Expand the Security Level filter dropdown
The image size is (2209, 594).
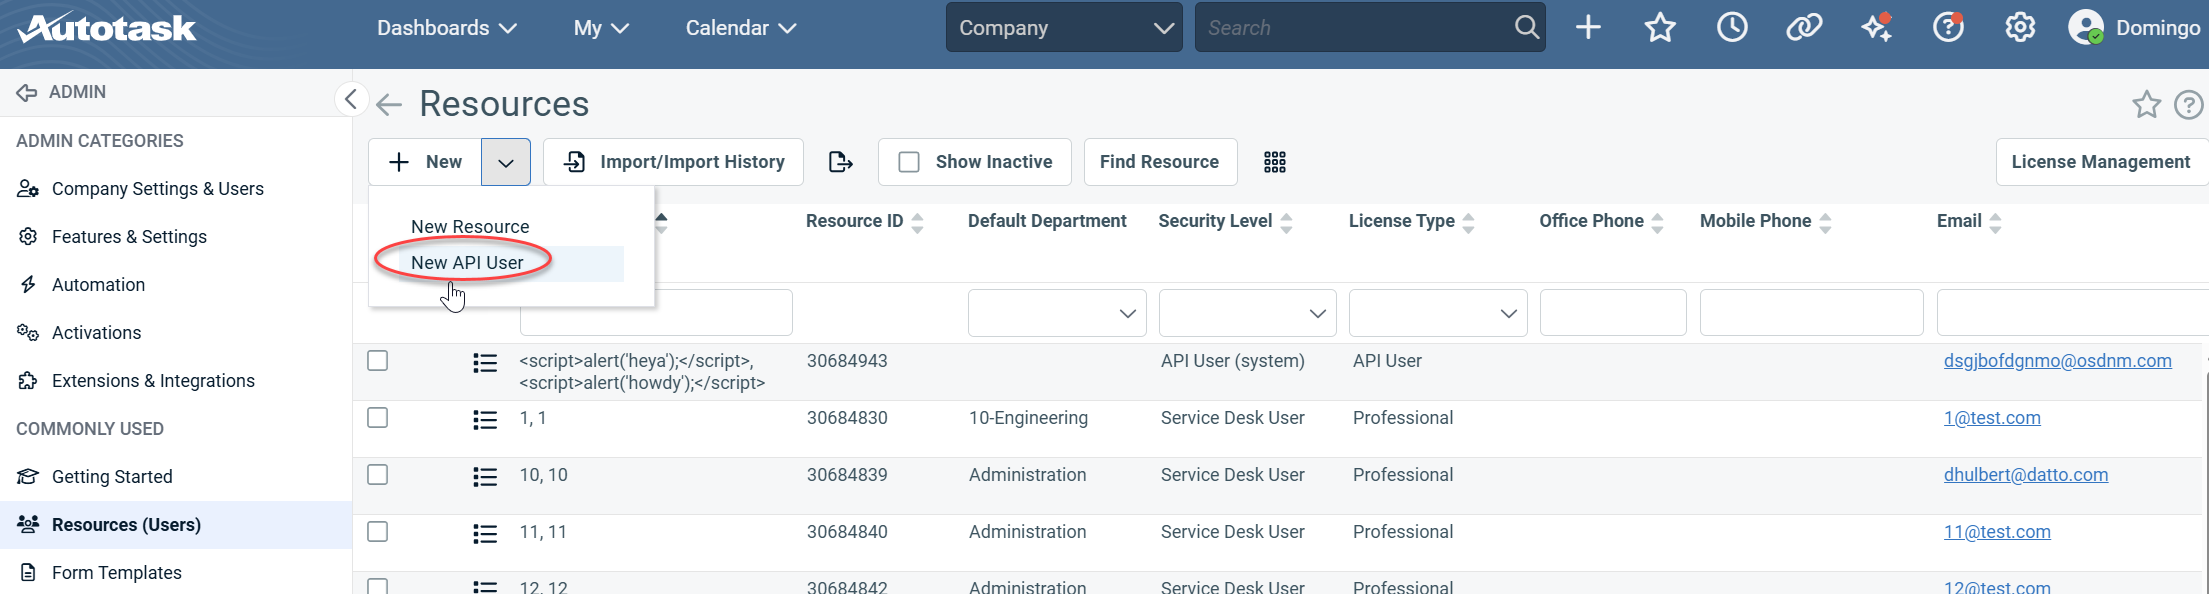click(x=1247, y=314)
